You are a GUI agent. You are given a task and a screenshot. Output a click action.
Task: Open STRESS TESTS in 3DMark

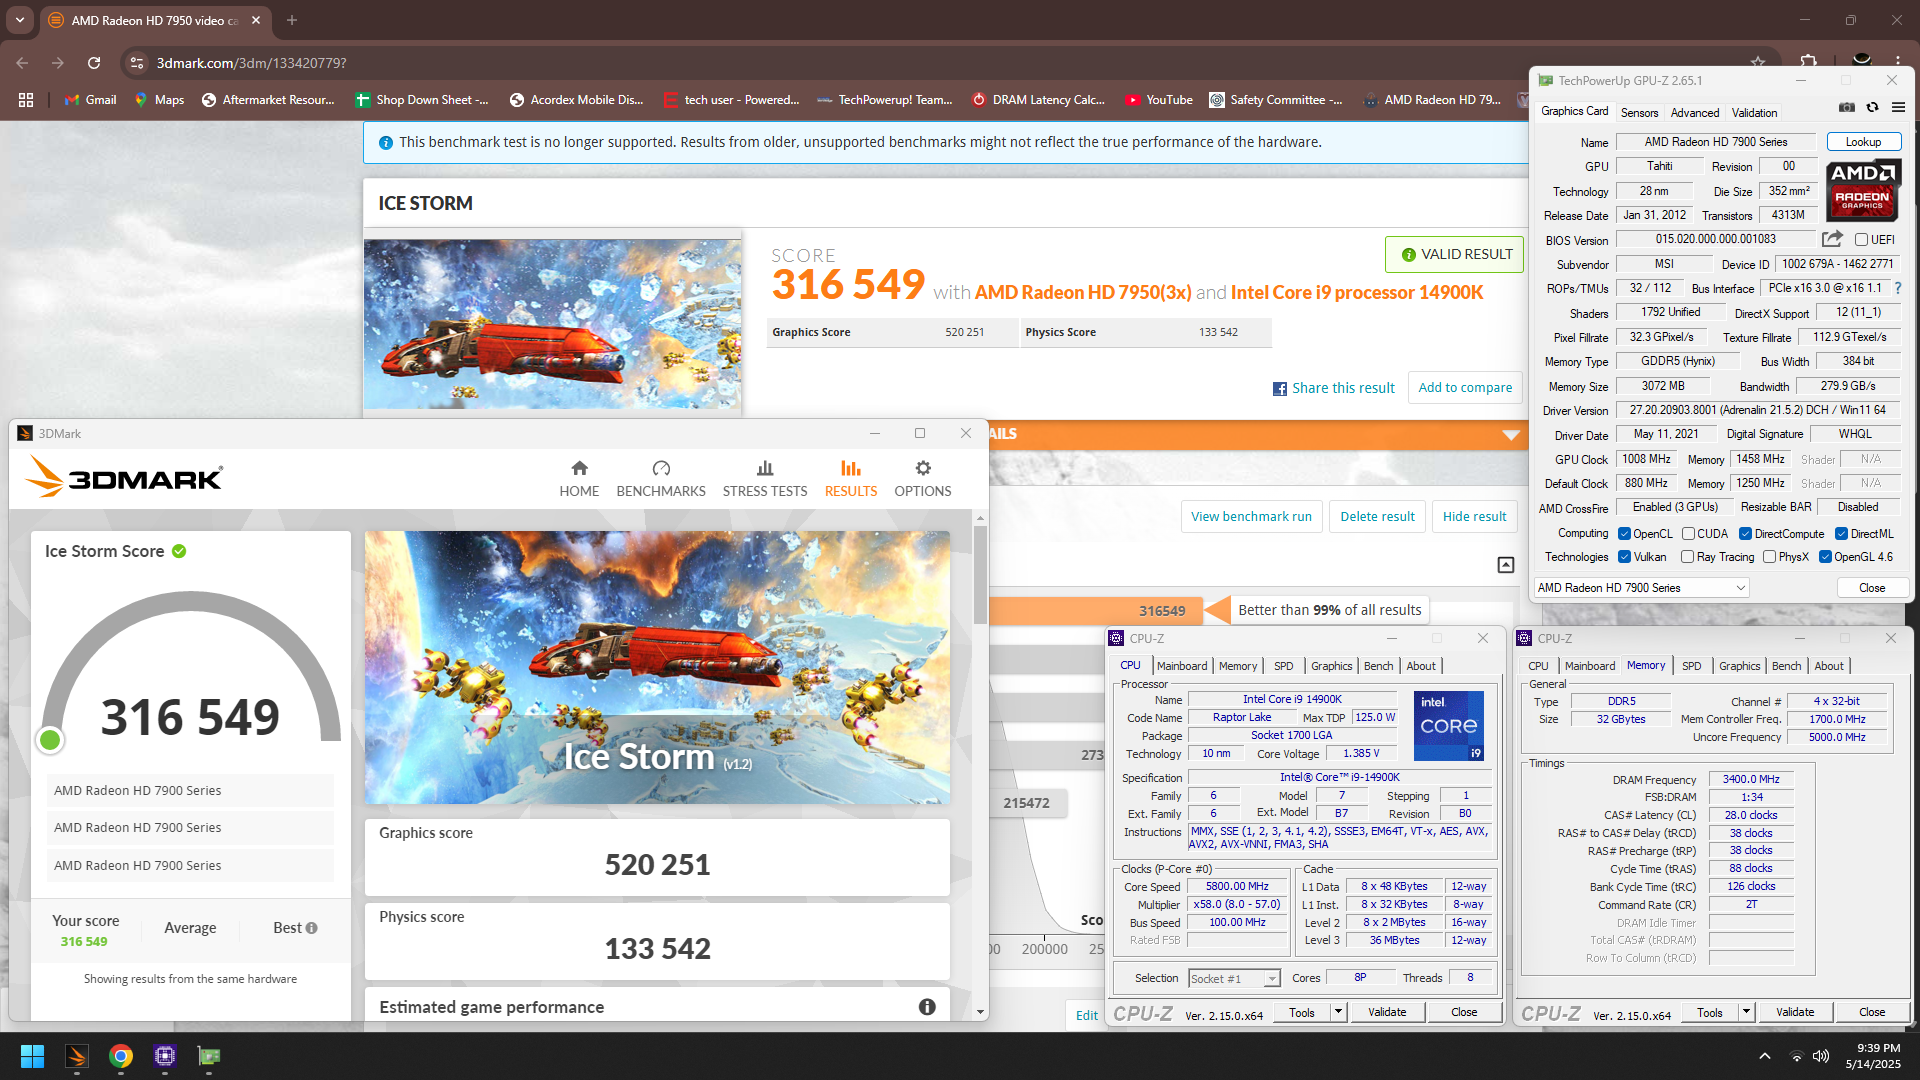pyautogui.click(x=765, y=478)
